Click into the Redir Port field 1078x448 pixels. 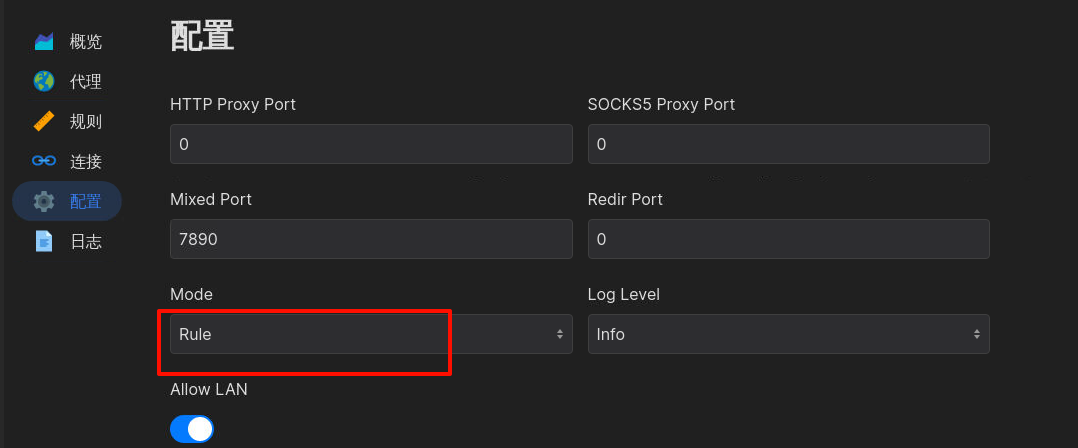click(789, 238)
